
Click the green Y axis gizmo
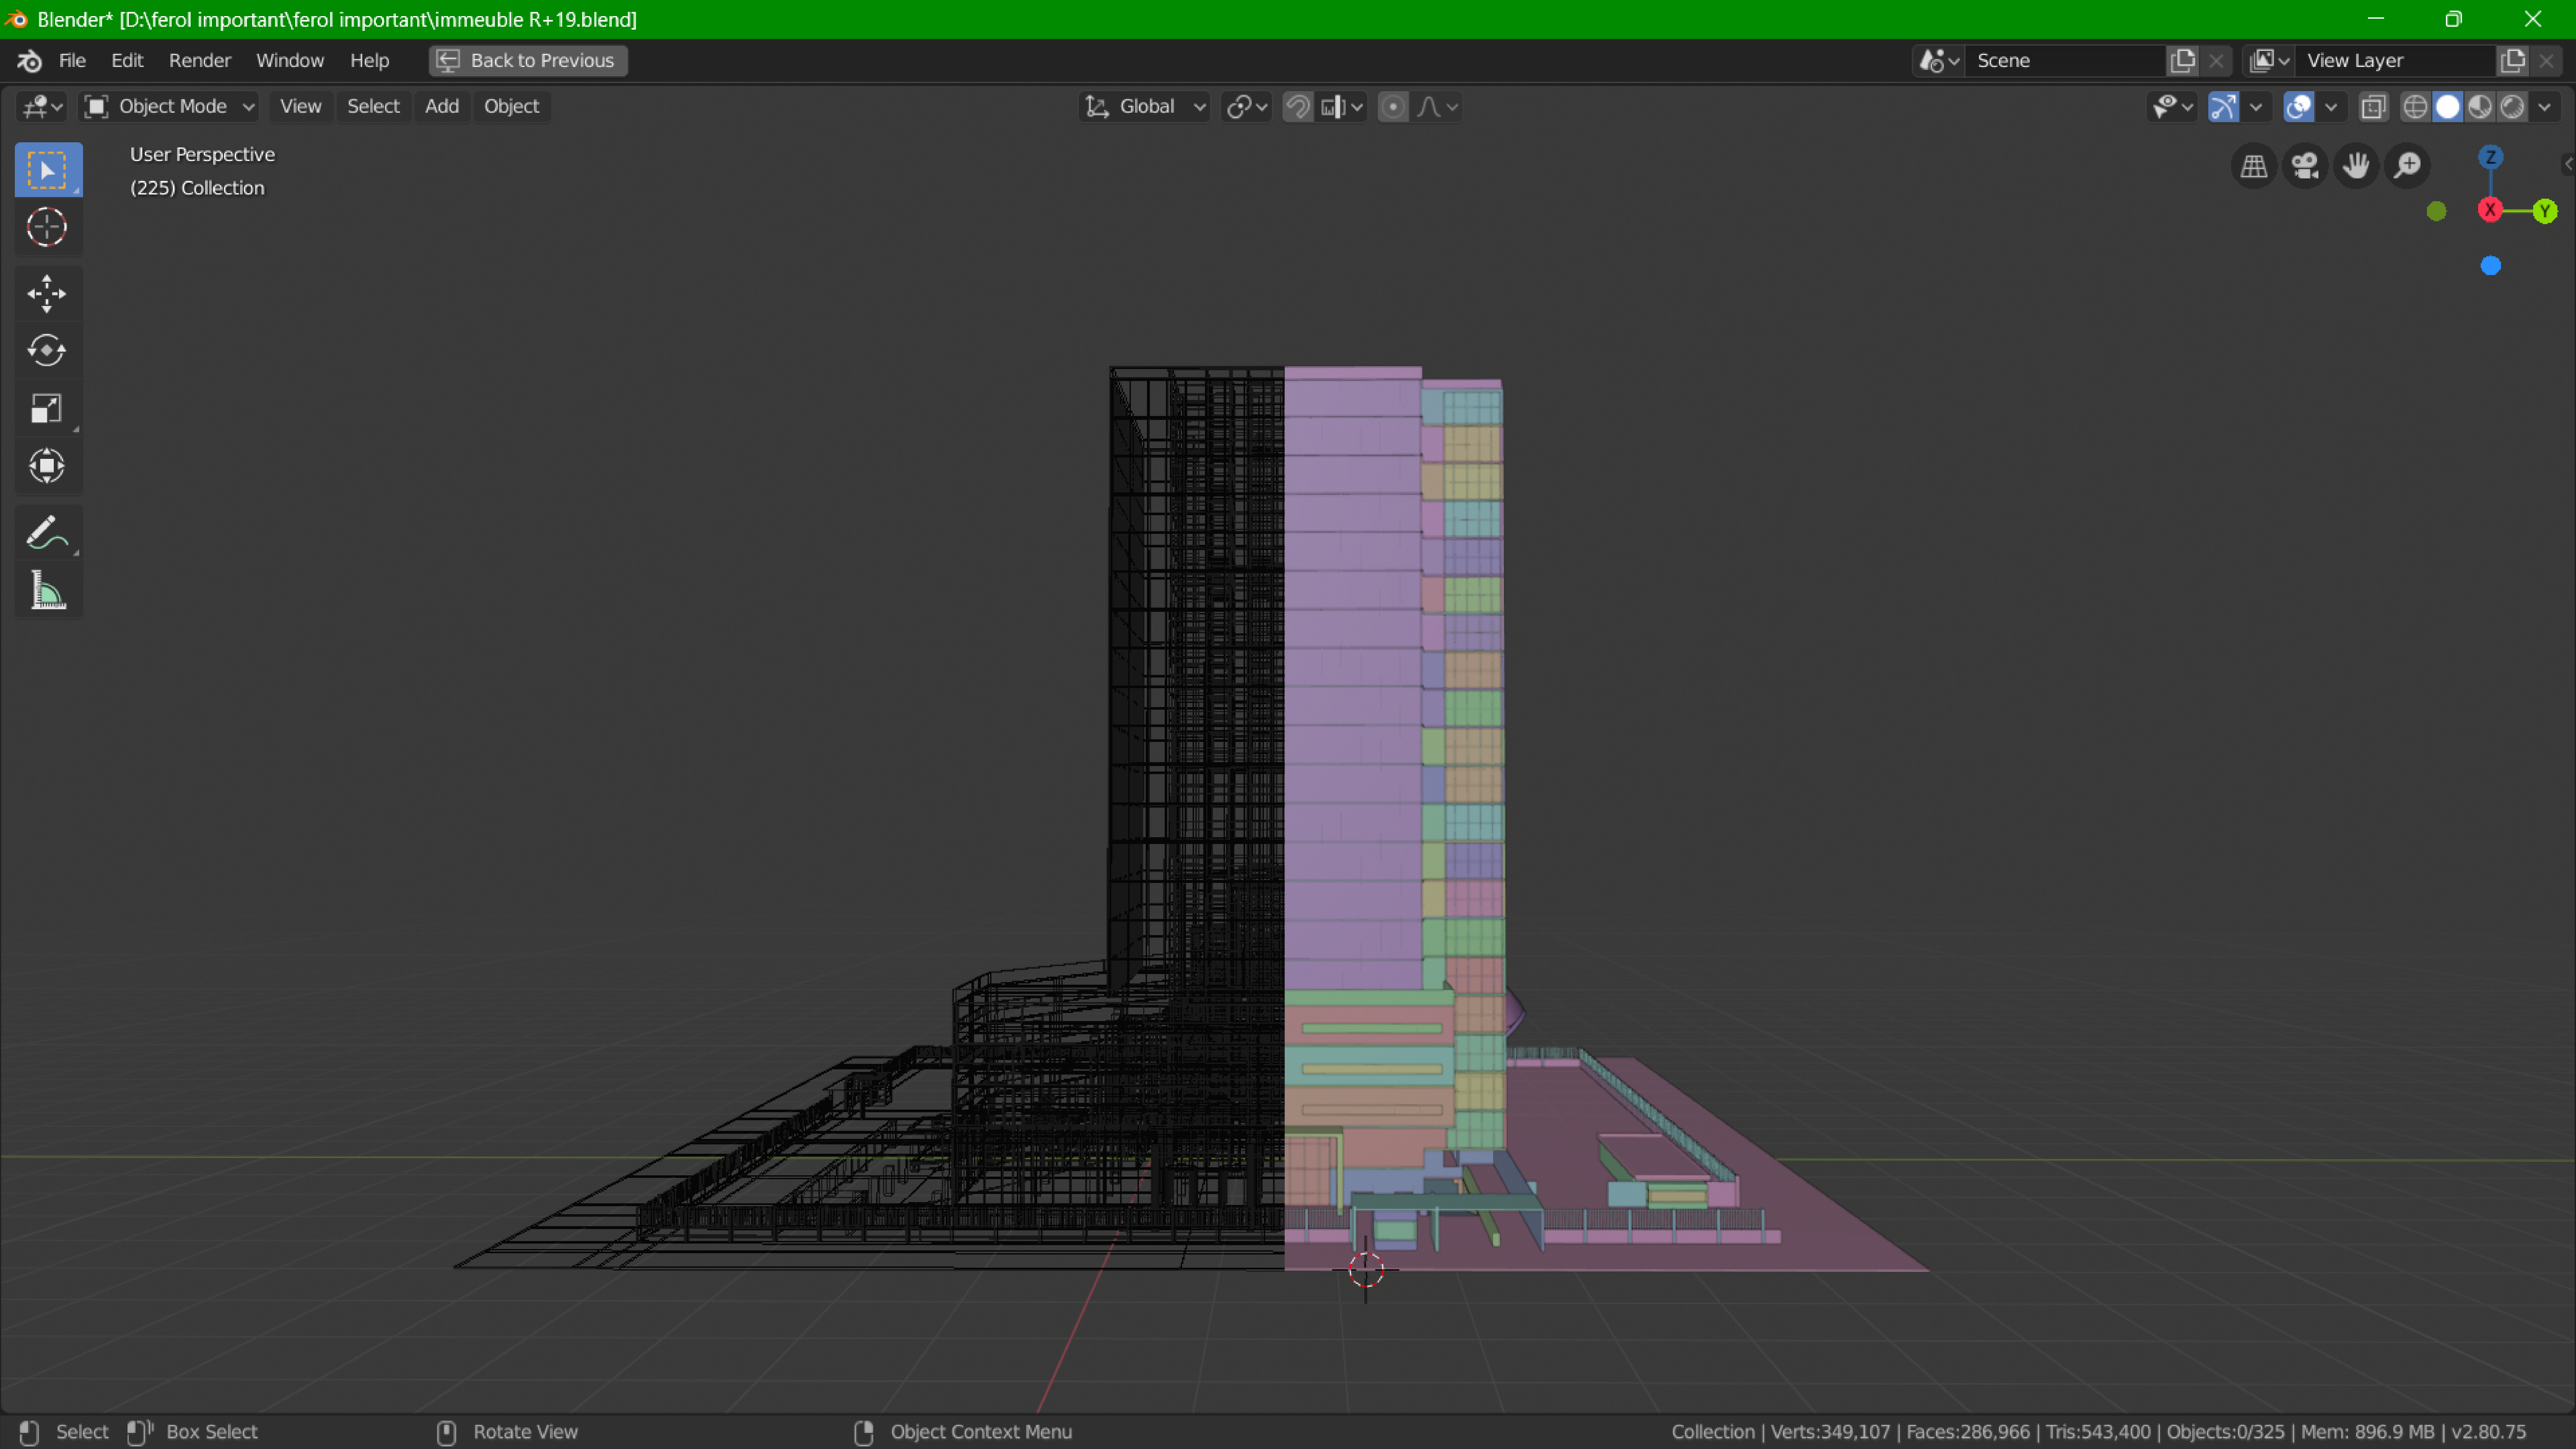(2545, 211)
